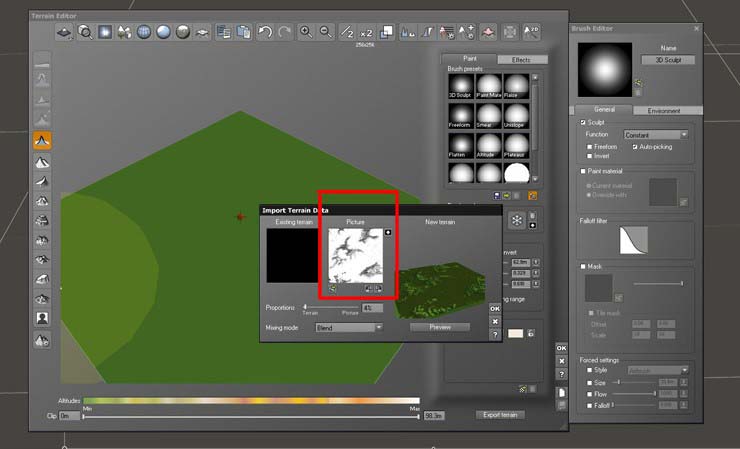The width and height of the screenshot is (740, 449).
Task: Click the blue glowing square toolbar icon
Action: tap(105, 32)
